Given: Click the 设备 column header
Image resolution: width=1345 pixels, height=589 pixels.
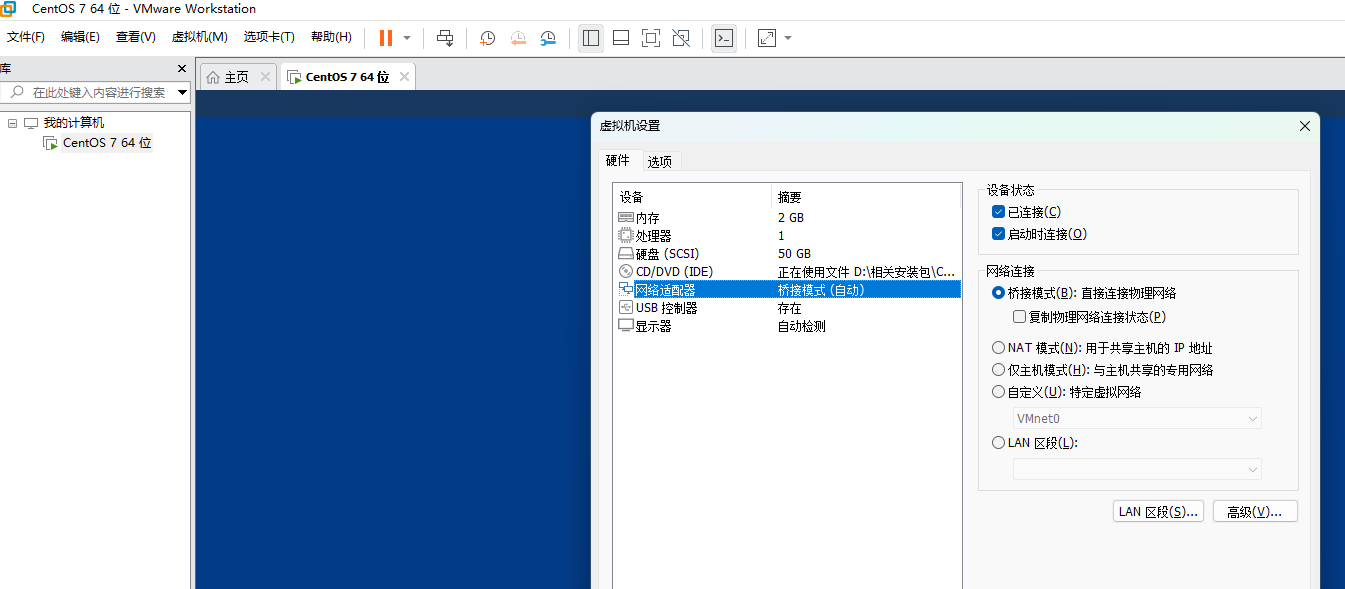Looking at the screenshot, I should pyautogui.click(x=694, y=197).
